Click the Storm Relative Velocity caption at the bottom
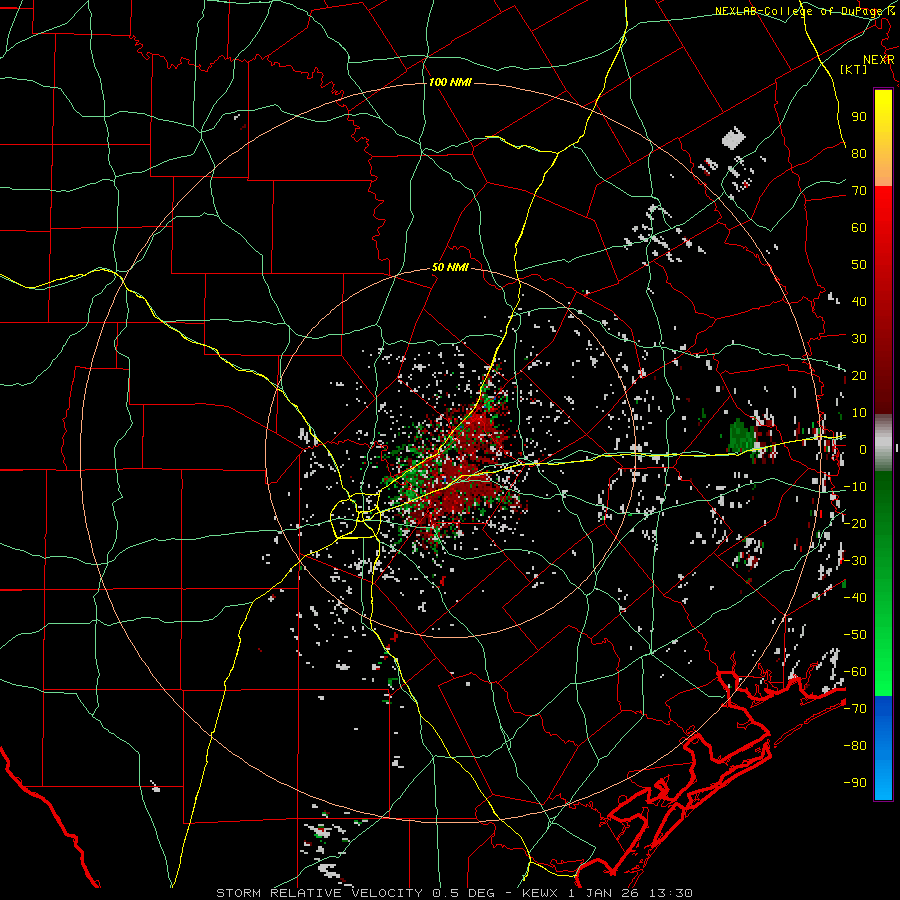Image resolution: width=900 pixels, height=900 pixels. [x=454, y=893]
